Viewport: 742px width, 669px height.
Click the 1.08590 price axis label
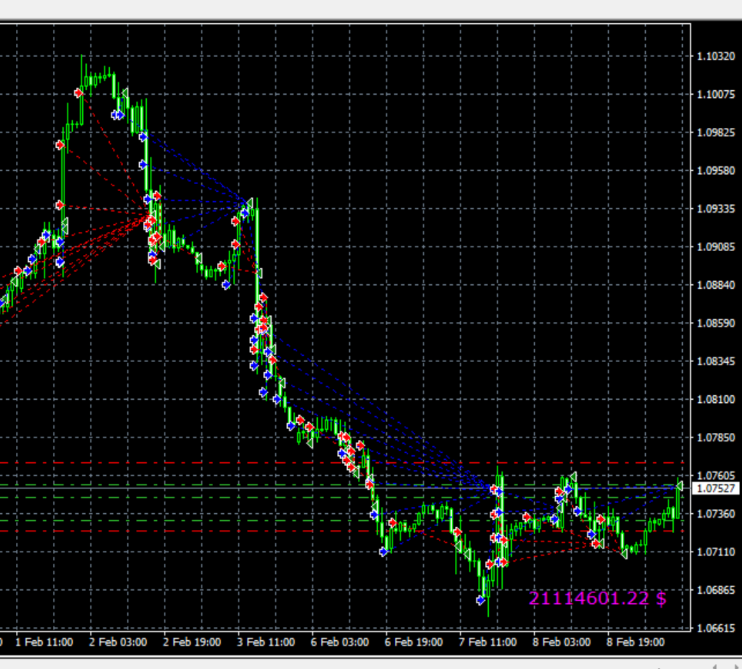716,323
